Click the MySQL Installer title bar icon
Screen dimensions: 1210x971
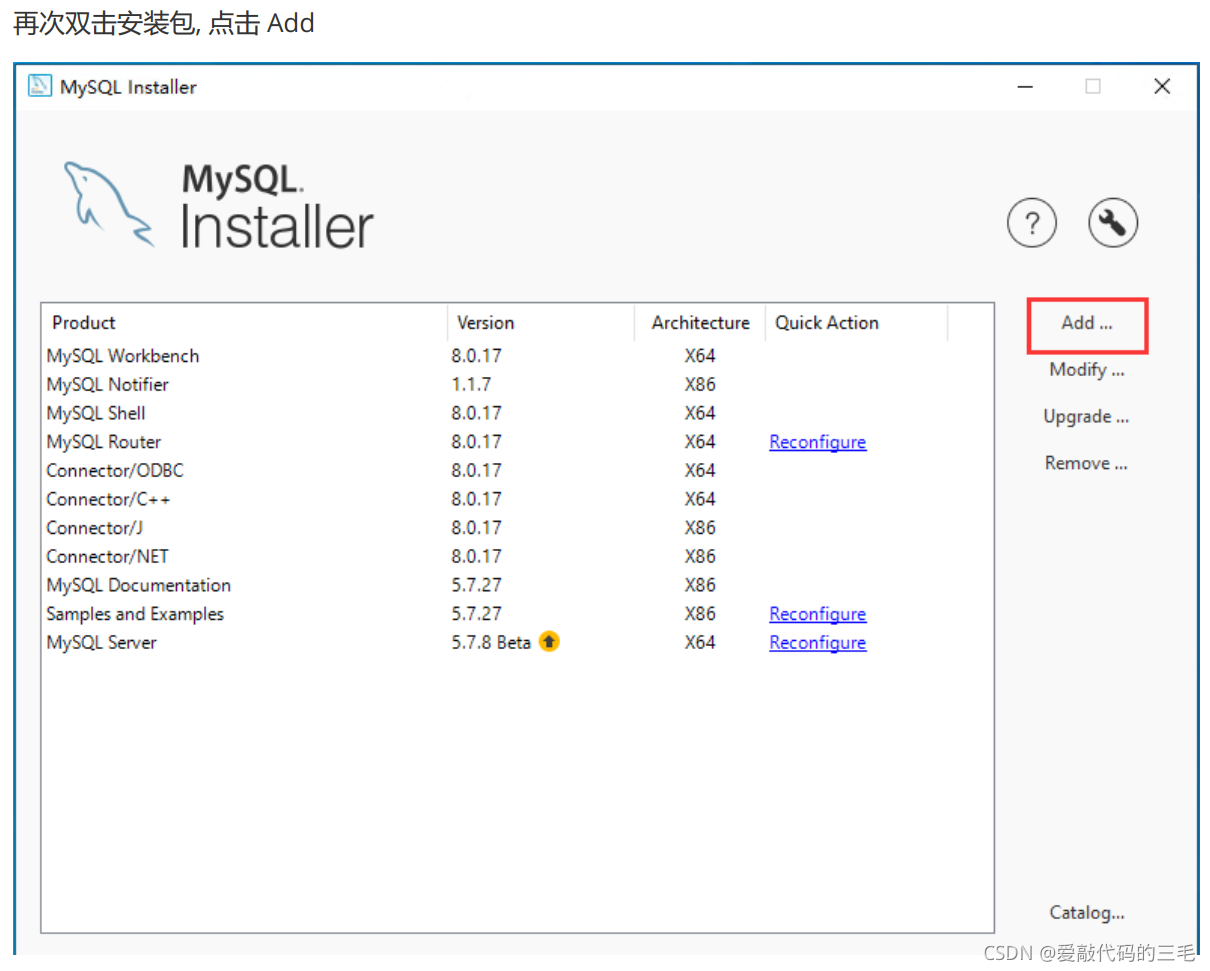coord(40,86)
